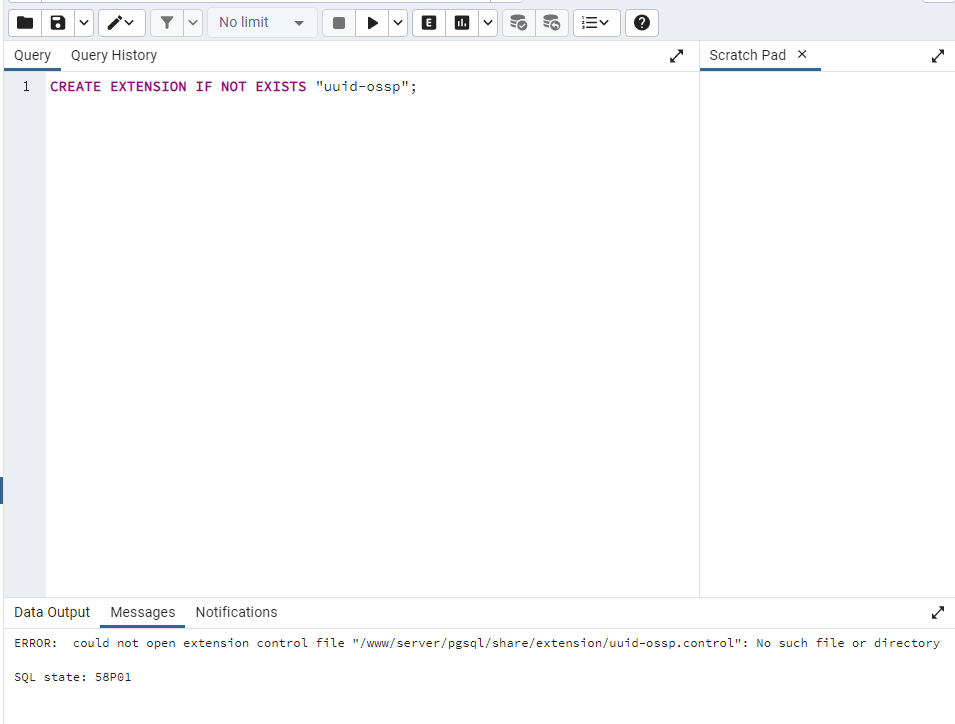Image resolution: width=955 pixels, height=724 pixels.
Task: Click the "uuid-ossp" string in query
Action: coord(362,86)
